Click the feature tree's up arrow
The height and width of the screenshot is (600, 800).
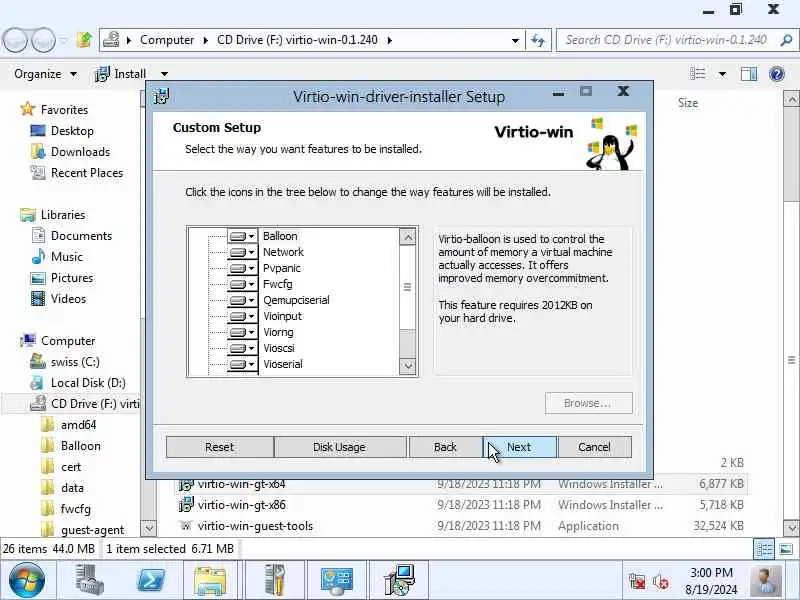pos(408,237)
